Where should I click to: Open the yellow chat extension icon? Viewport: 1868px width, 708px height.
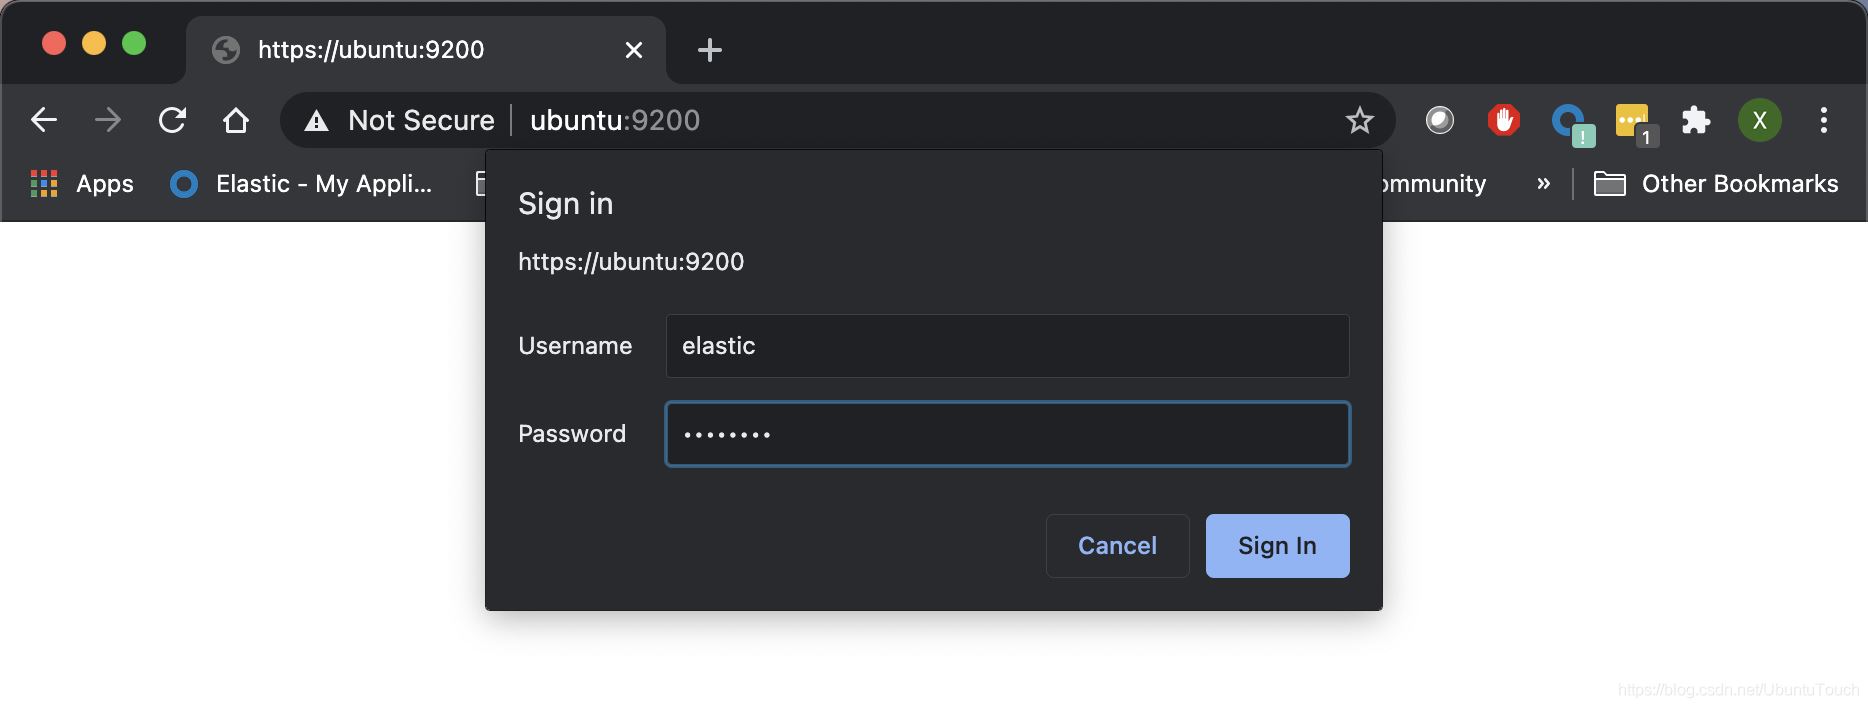pos(1632,121)
